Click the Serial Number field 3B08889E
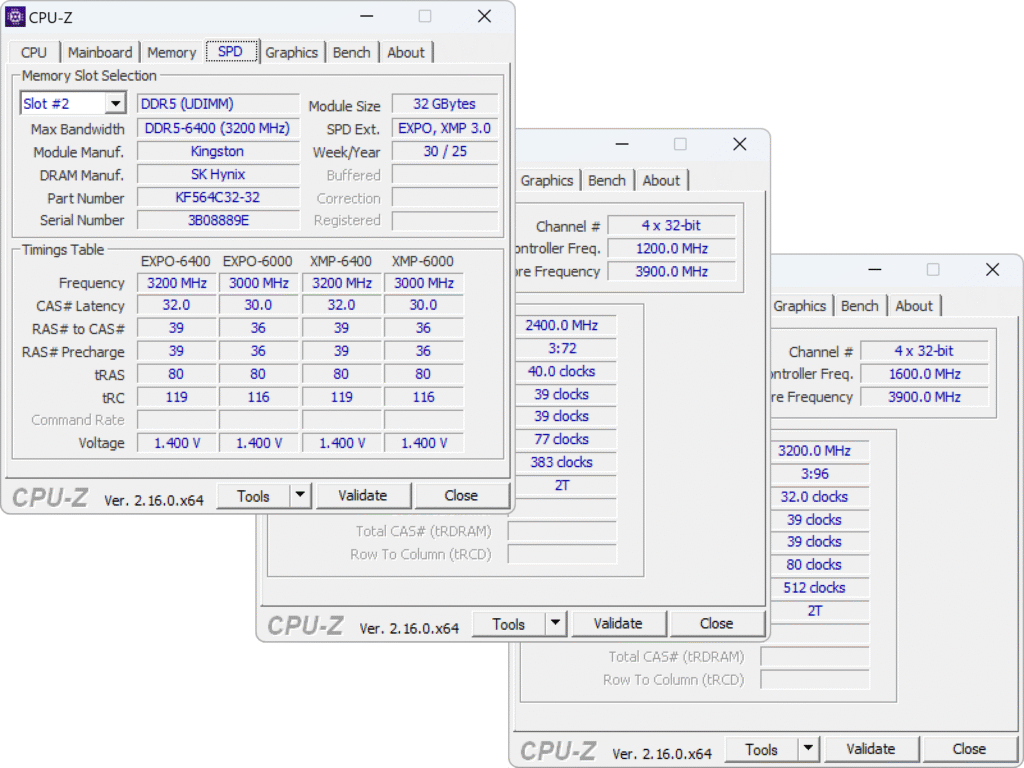Screen dimensions: 1024x768 218,220
